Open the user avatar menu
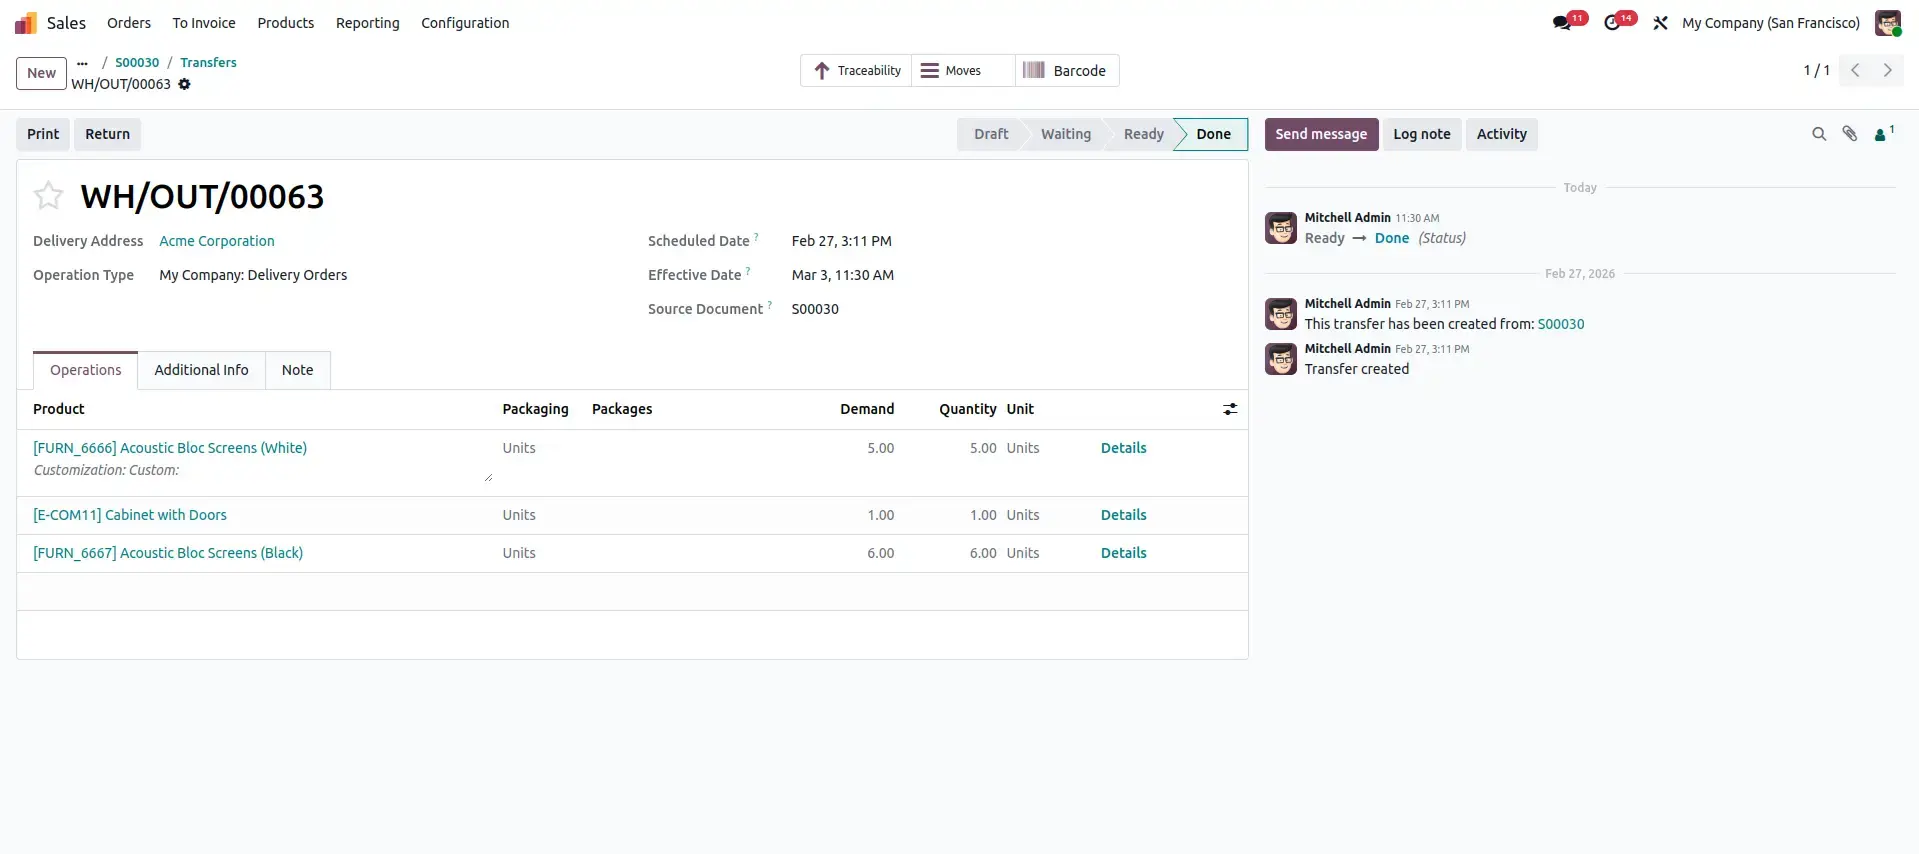 coord(1888,23)
